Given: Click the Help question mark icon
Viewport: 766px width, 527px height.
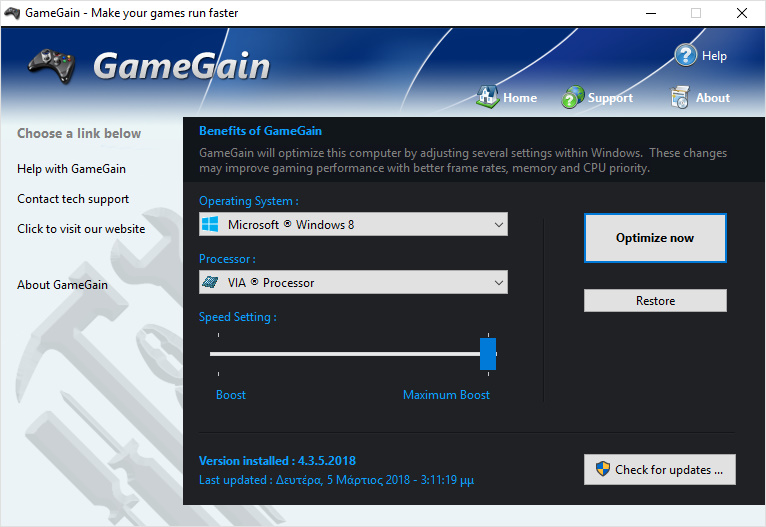Looking at the screenshot, I should pyautogui.click(x=685, y=55).
